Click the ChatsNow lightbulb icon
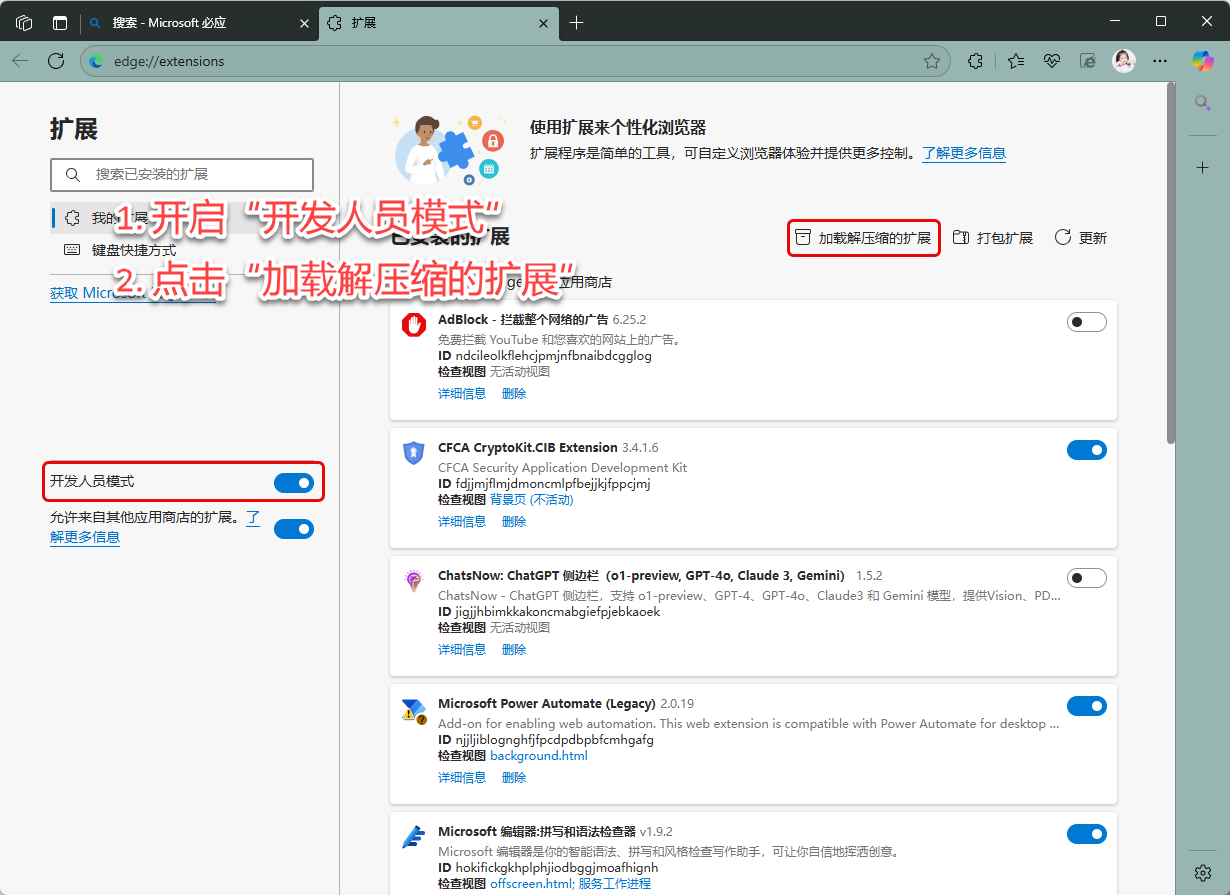The width and height of the screenshot is (1230, 895). coord(414,581)
